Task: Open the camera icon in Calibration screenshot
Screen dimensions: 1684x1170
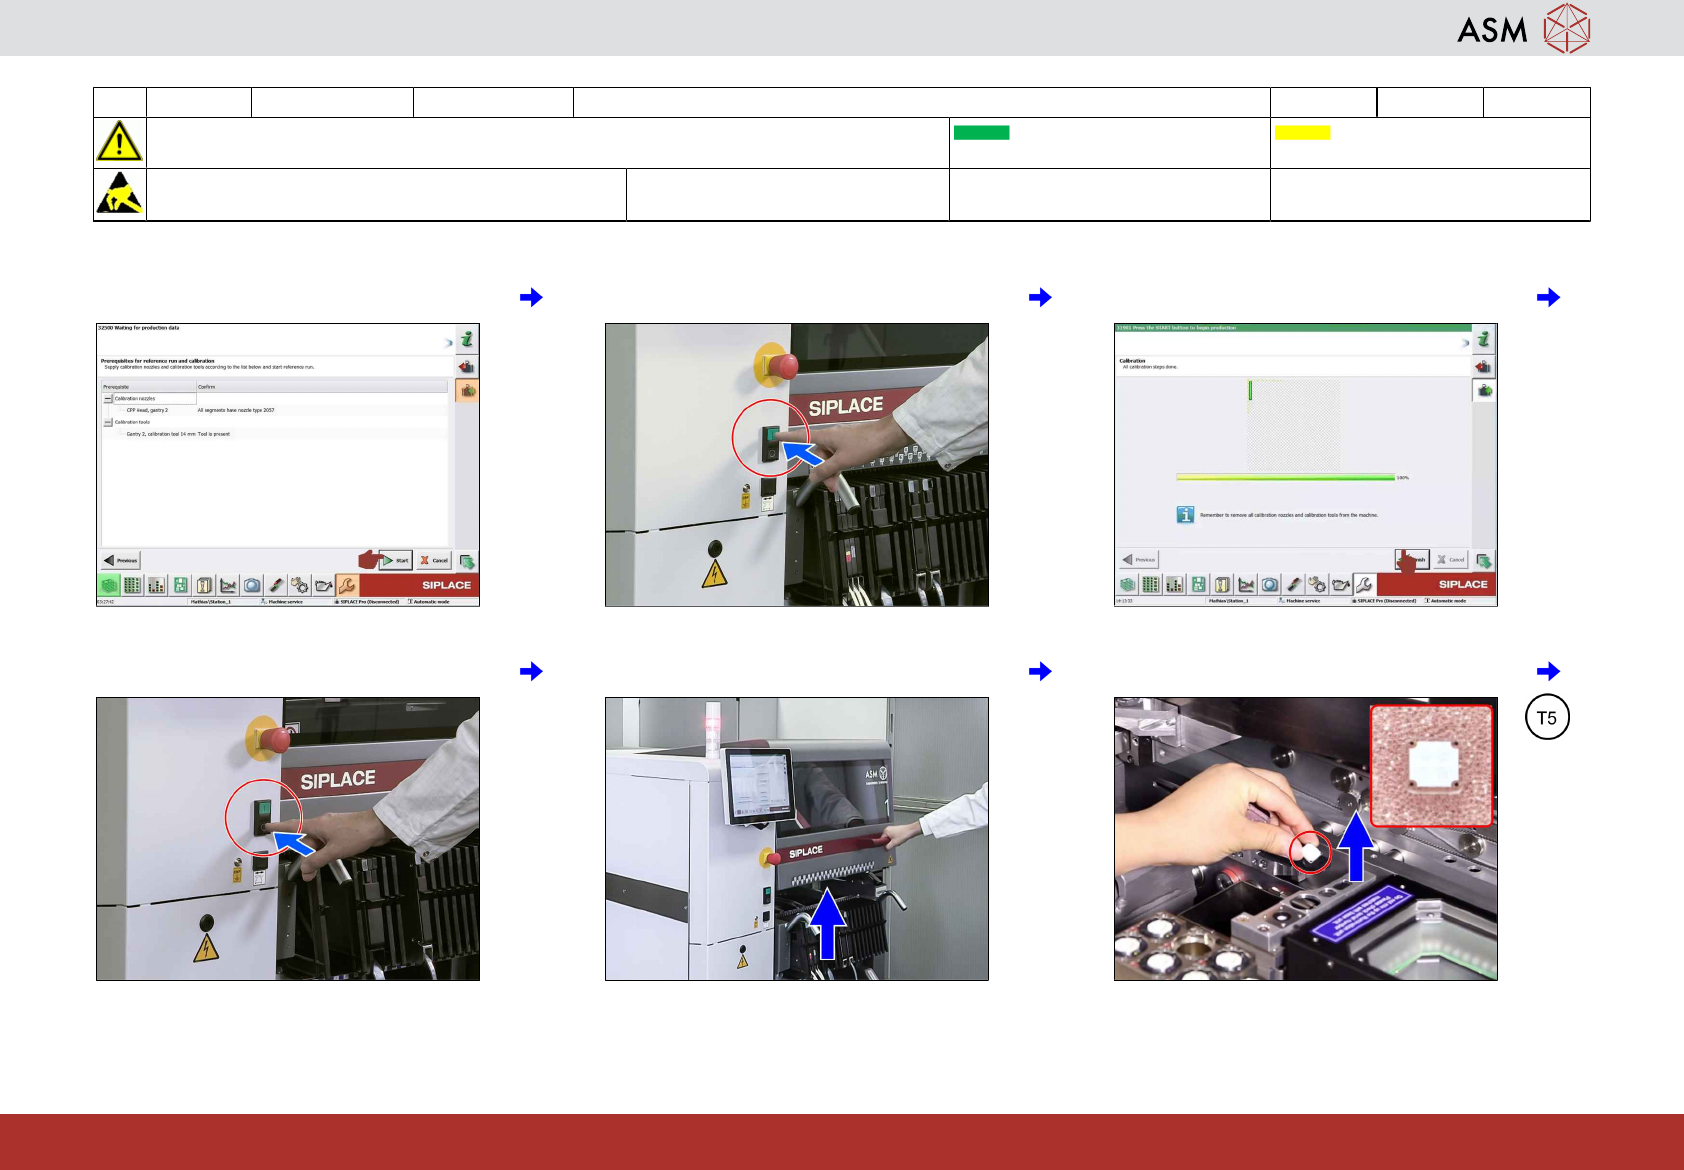Action: [x=1270, y=585]
